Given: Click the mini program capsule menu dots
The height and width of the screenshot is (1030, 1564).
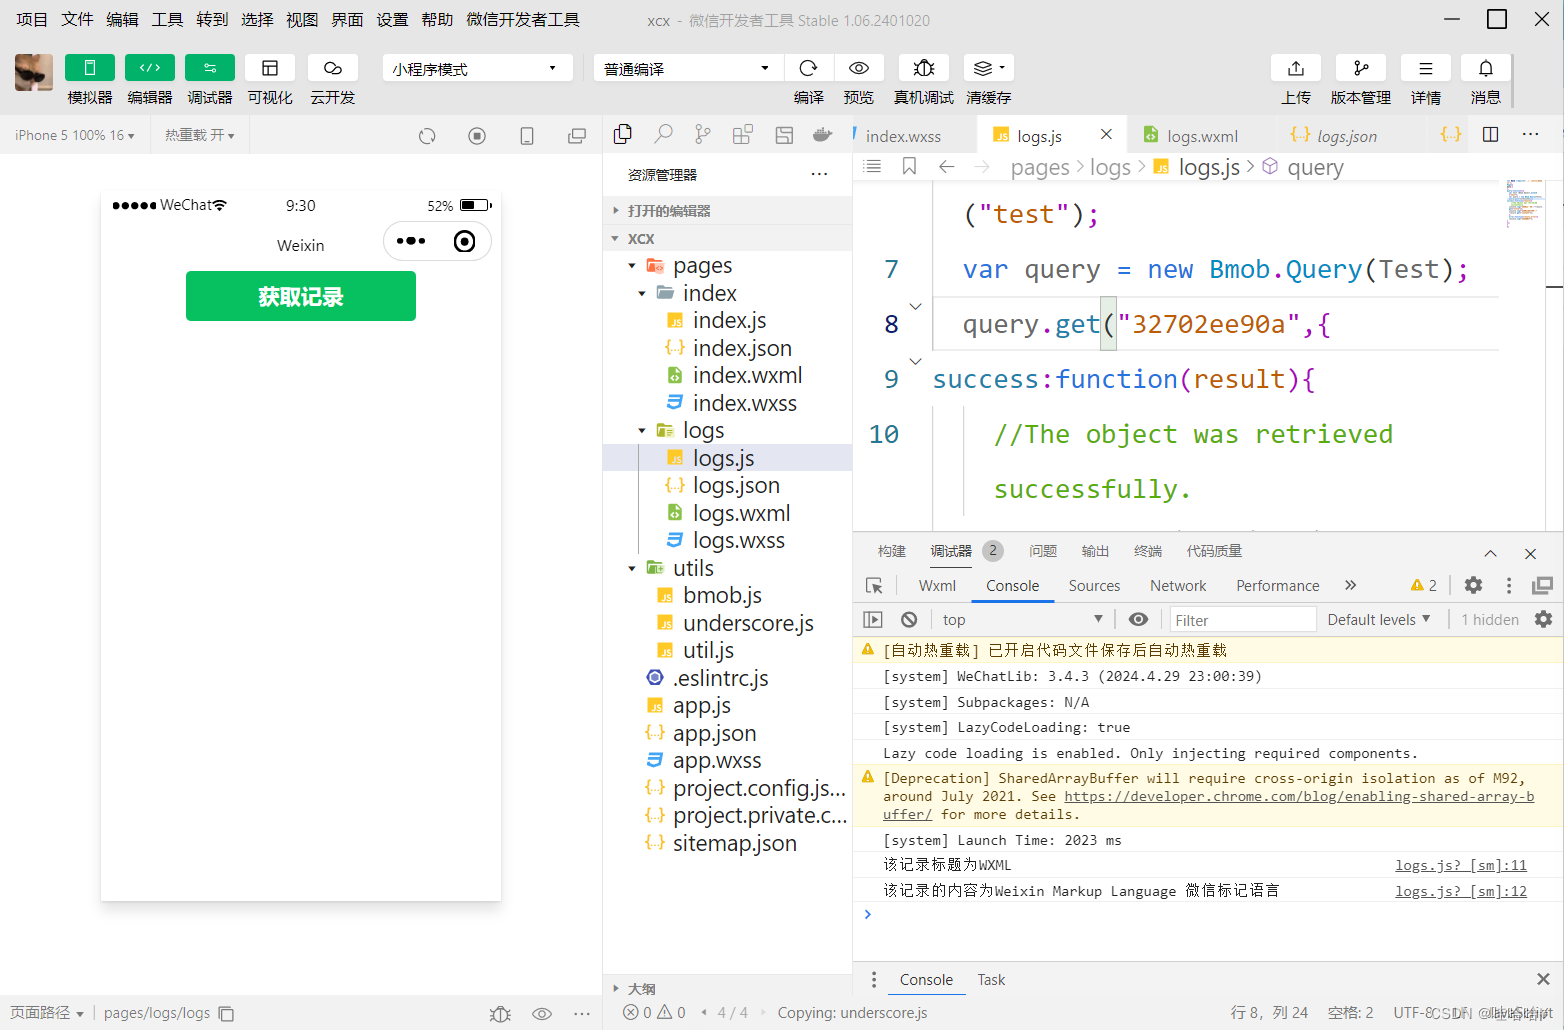Looking at the screenshot, I should point(411,241).
